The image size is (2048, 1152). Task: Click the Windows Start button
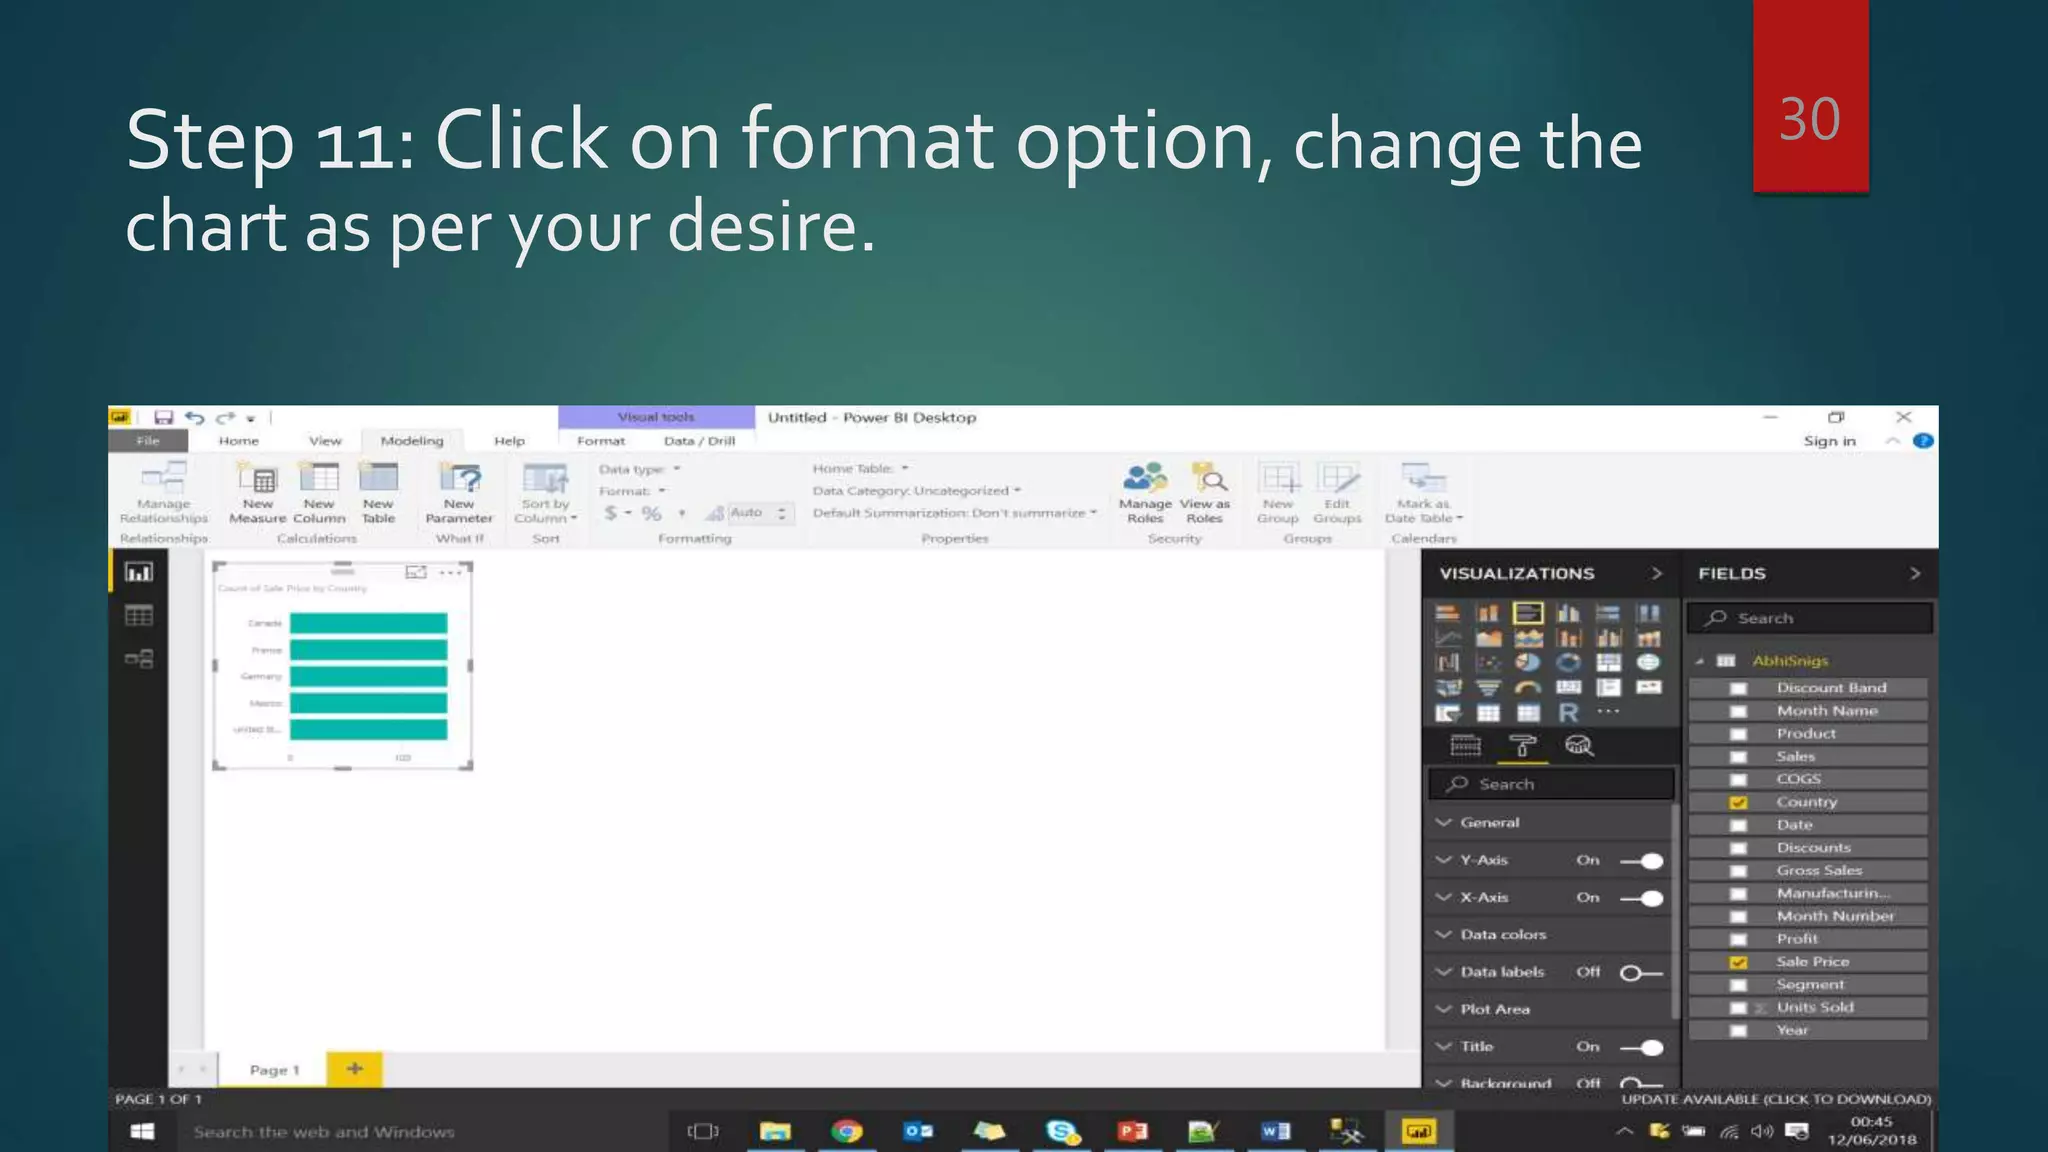coord(142,1131)
